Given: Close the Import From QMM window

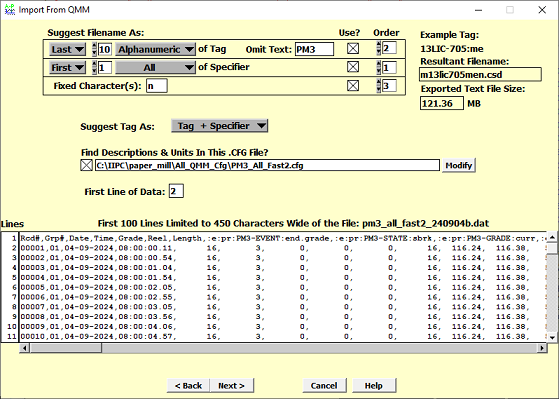Looking at the screenshot, I should [542, 10].
